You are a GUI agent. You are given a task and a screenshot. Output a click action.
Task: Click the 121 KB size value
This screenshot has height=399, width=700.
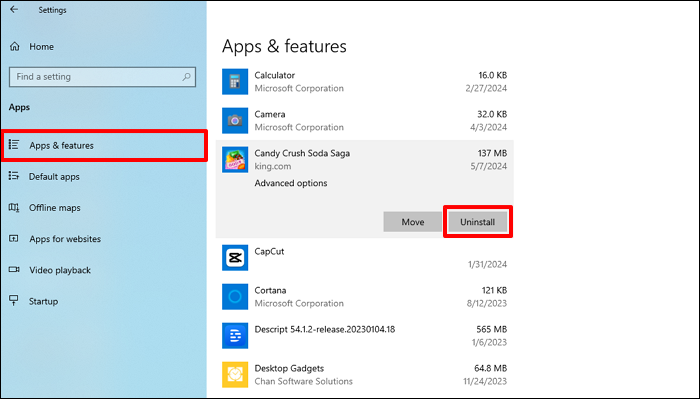tap(494, 290)
